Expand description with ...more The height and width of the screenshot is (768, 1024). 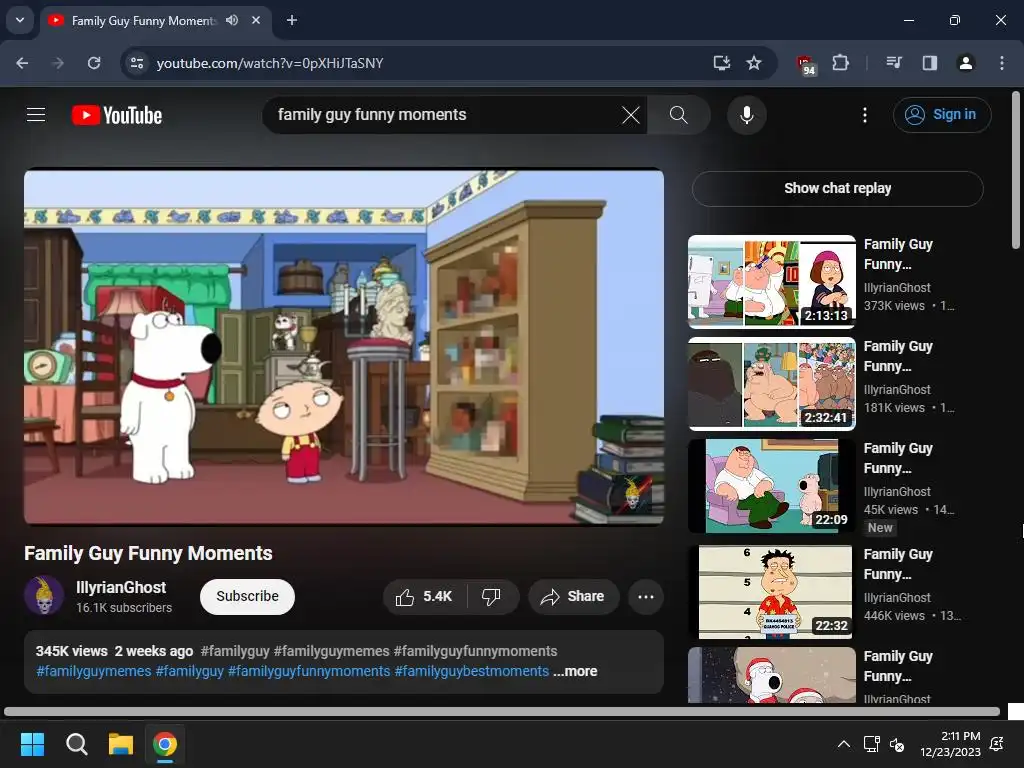[575, 671]
